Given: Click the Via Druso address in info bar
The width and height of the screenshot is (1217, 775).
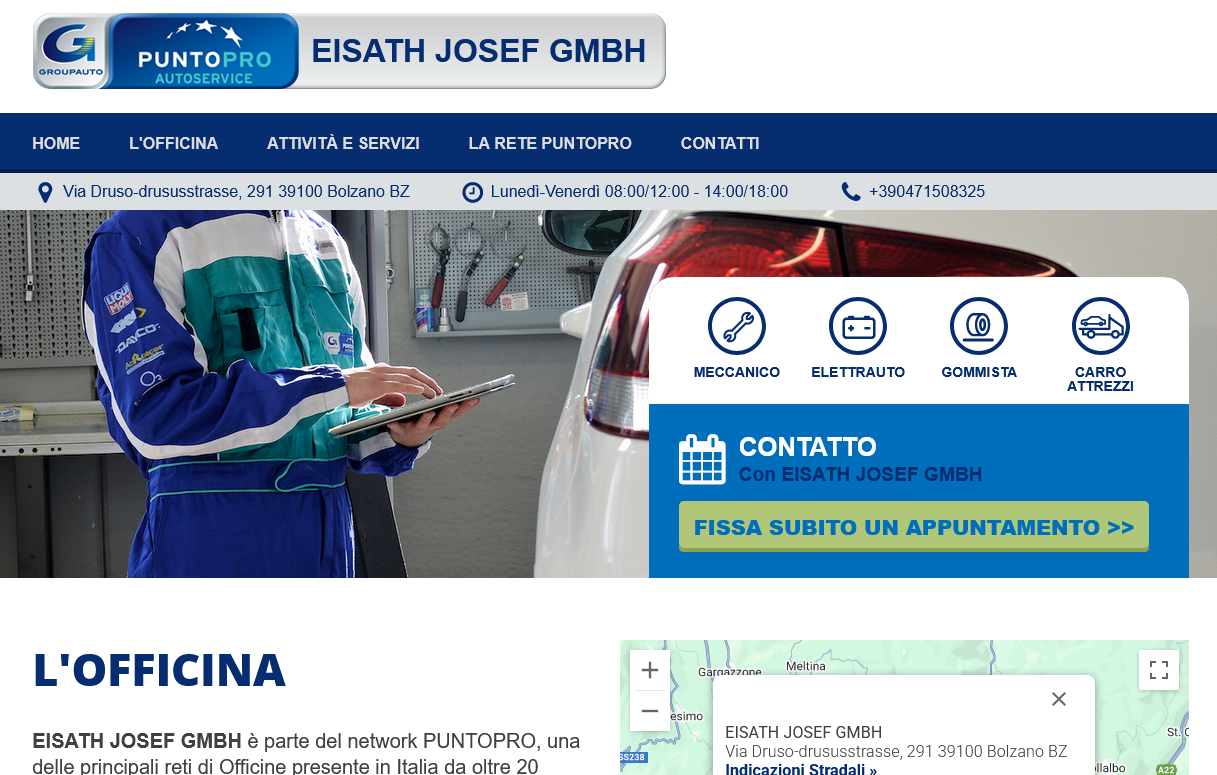Looking at the screenshot, I should (x=236, y=192).
